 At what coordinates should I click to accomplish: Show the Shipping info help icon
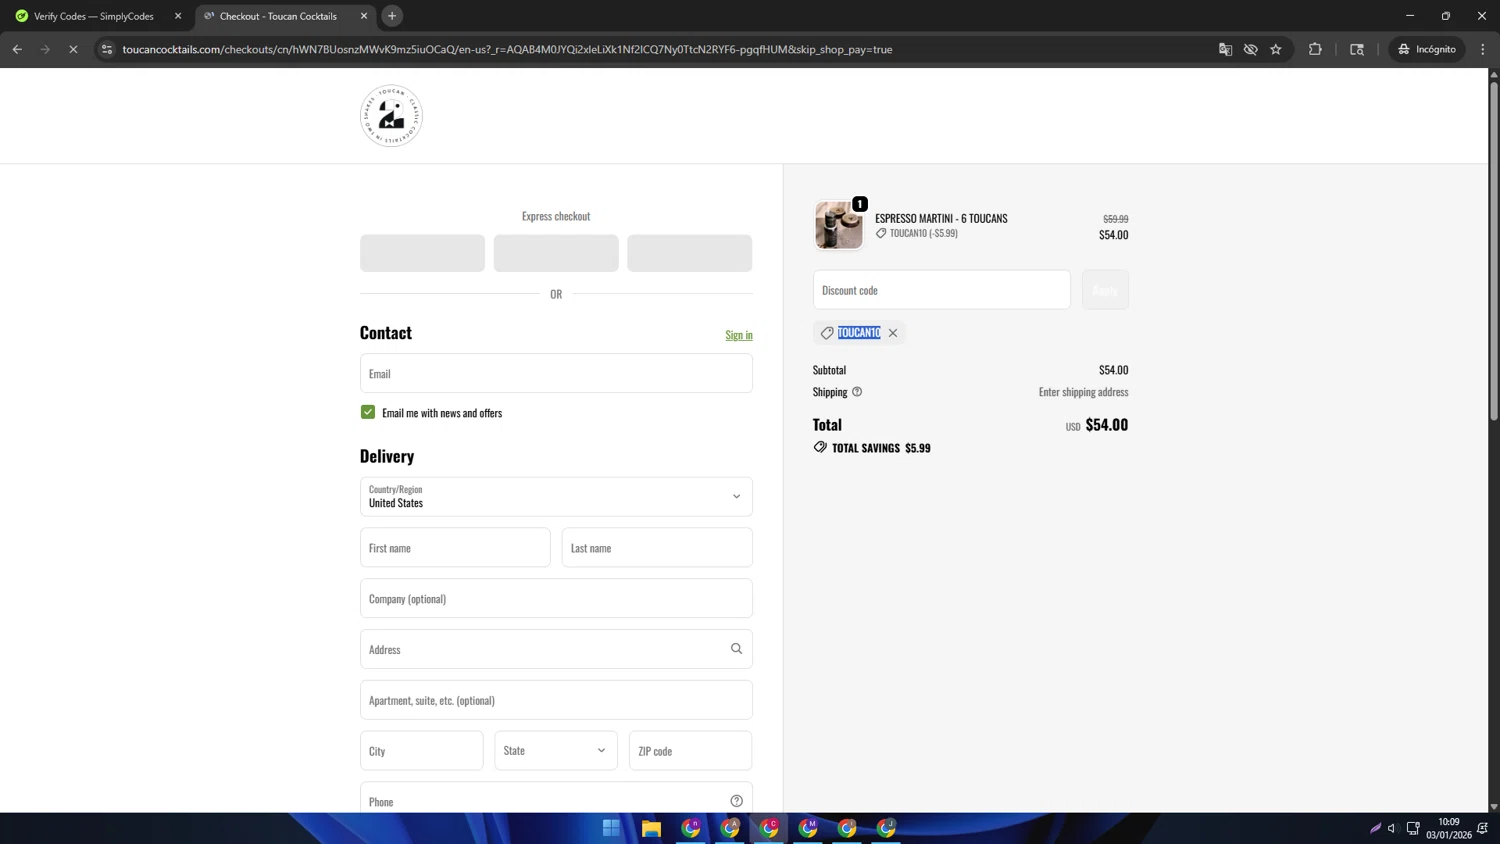(857, 392)
